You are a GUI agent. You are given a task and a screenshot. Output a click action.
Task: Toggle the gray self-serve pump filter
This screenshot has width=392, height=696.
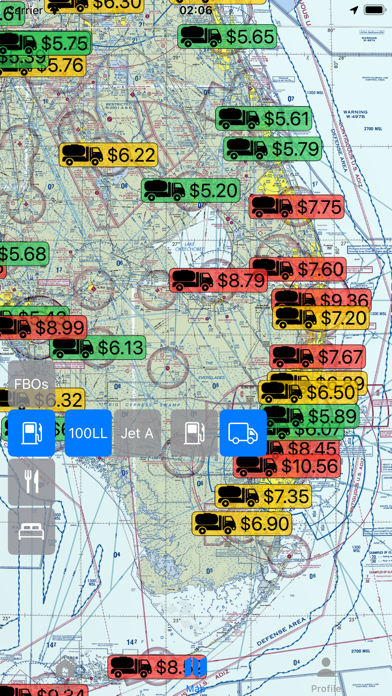[x=194, y=433]
